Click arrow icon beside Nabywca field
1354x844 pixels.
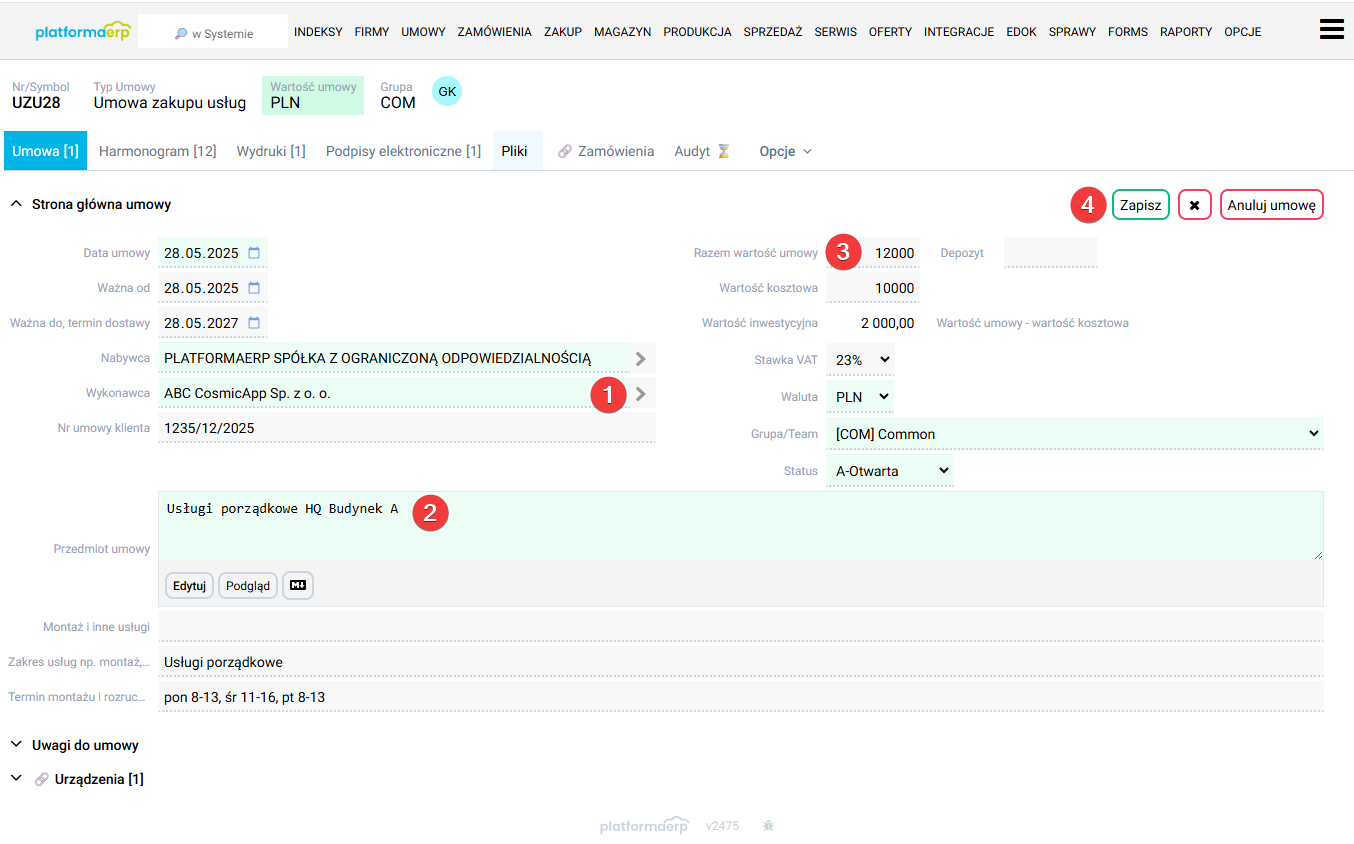pos(641,358)
